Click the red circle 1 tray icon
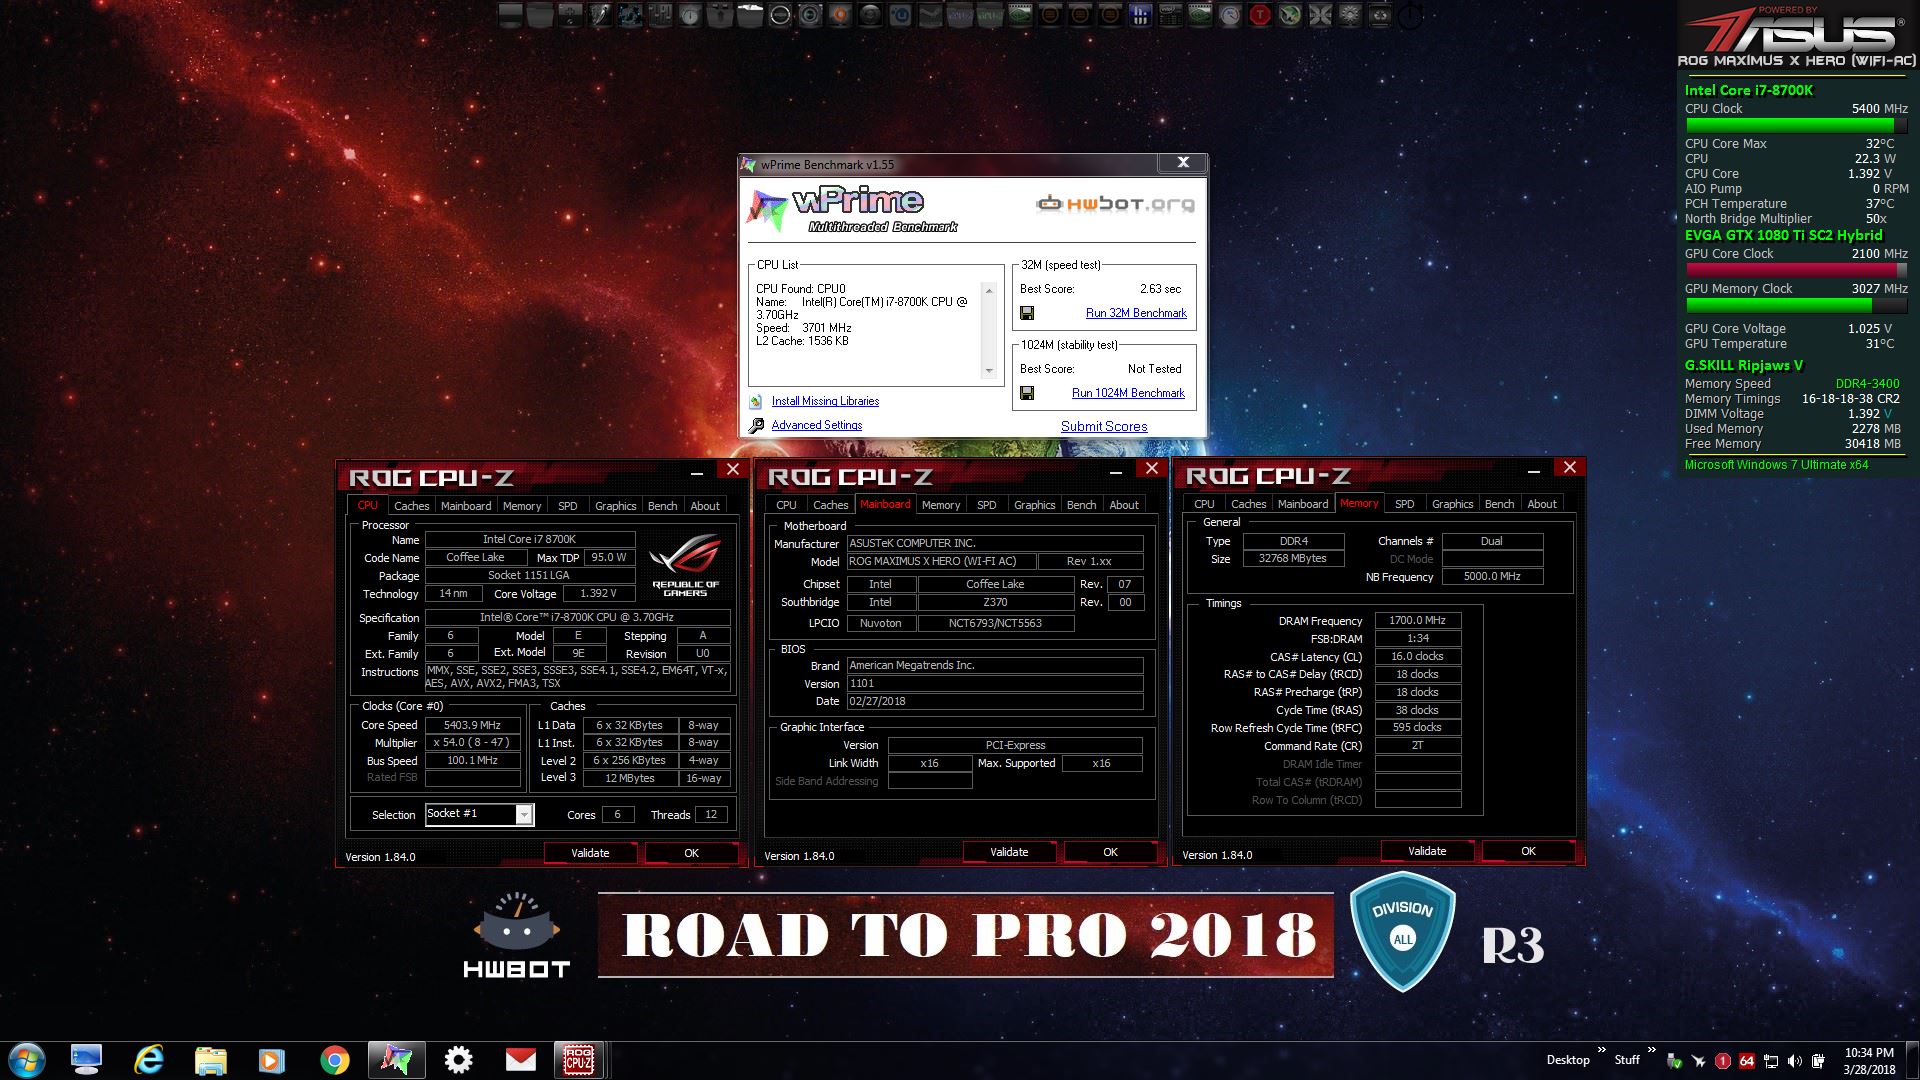The width and height of the screenshot is (1920, 1080). tap(1723, 1061)
